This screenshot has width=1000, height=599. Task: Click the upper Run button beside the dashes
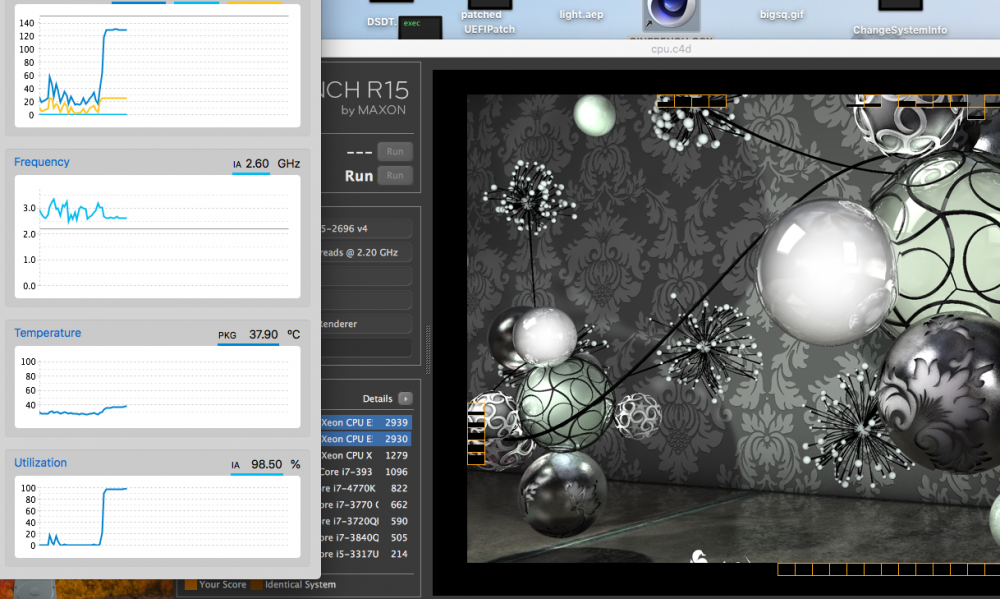point(395,152)
